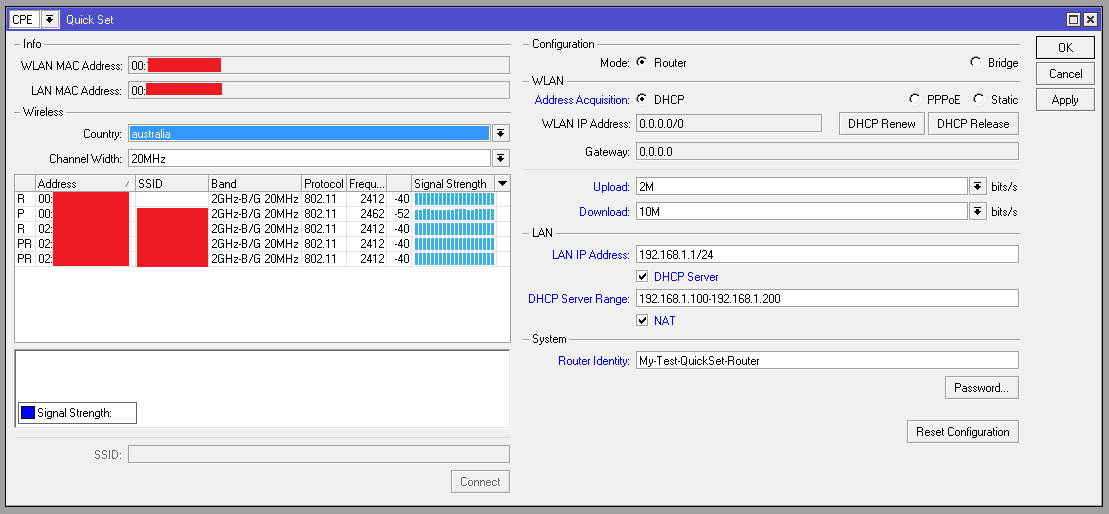
Task: Click the blue Signal Strength legend swatch
Action: 28,413
